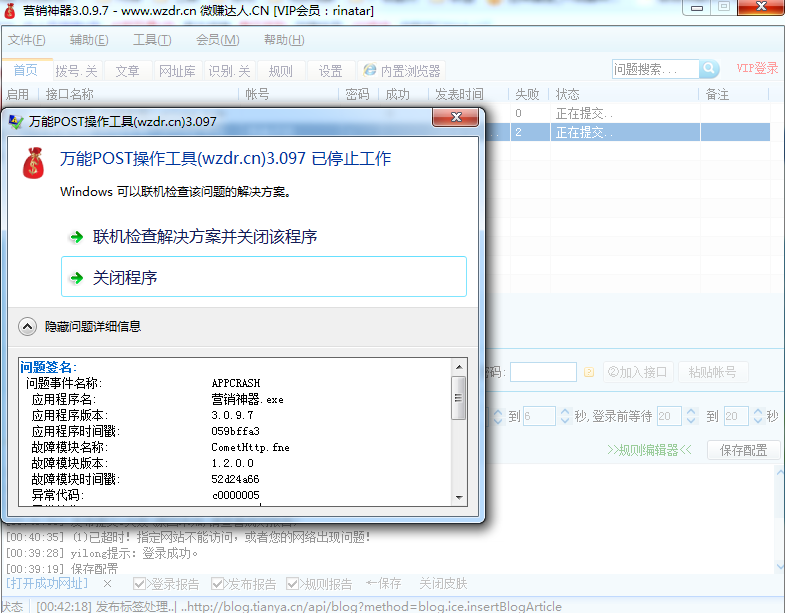Image resolution: width=785 pixels, height=613 pixels.
Task: Click the seconds field showing 6
Action: (539, 416)
